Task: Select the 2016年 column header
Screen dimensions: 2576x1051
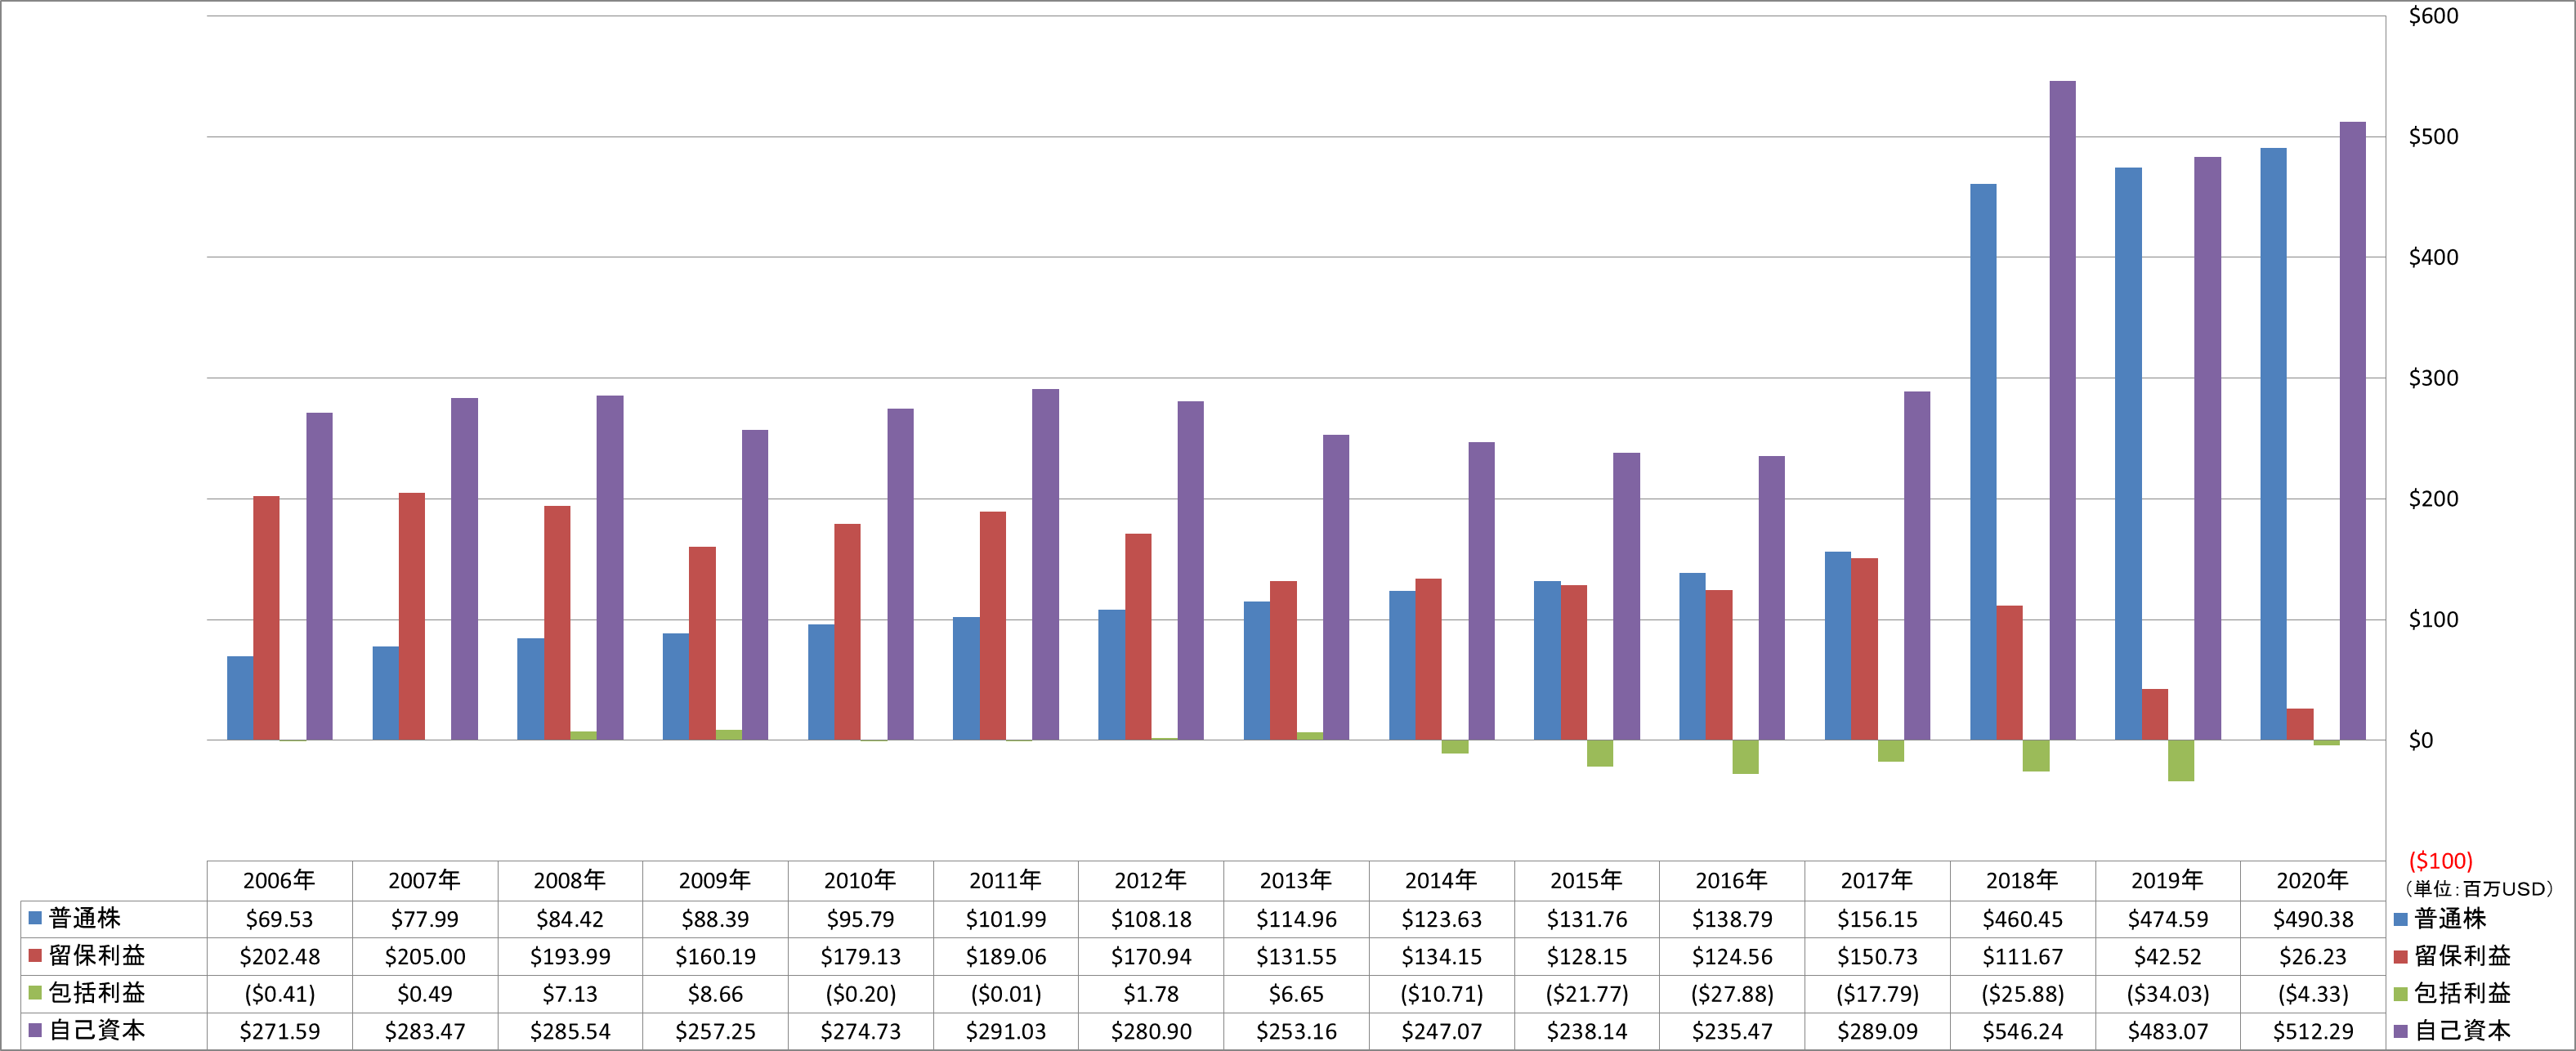Action: (x=1732, y=881)
